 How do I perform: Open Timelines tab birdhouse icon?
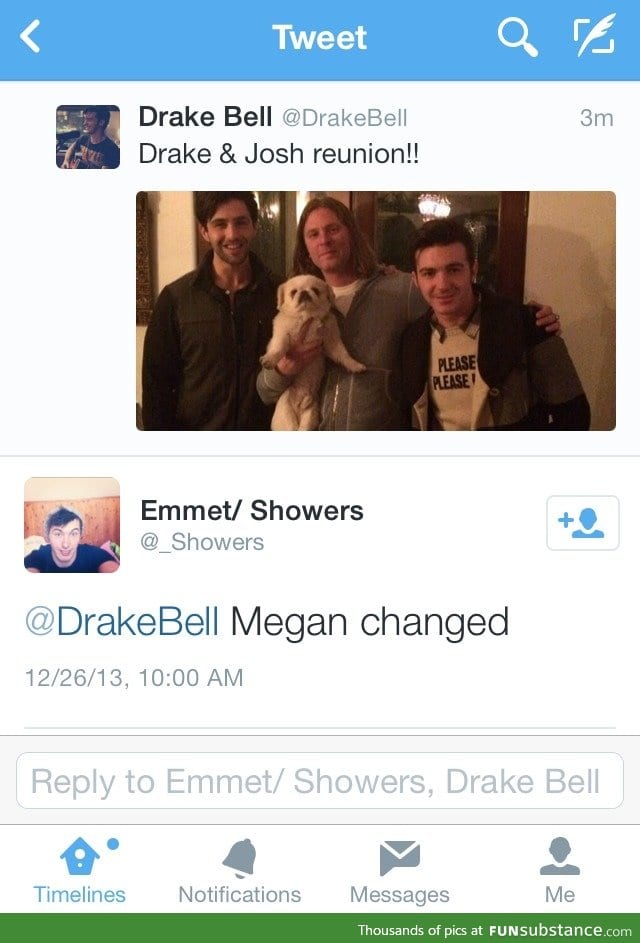(x=80, y=856)
